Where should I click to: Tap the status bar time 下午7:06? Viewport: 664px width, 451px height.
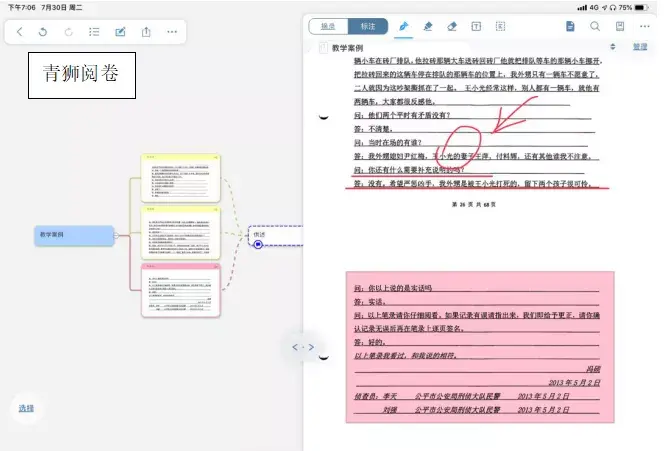click(x=22, y=8)
